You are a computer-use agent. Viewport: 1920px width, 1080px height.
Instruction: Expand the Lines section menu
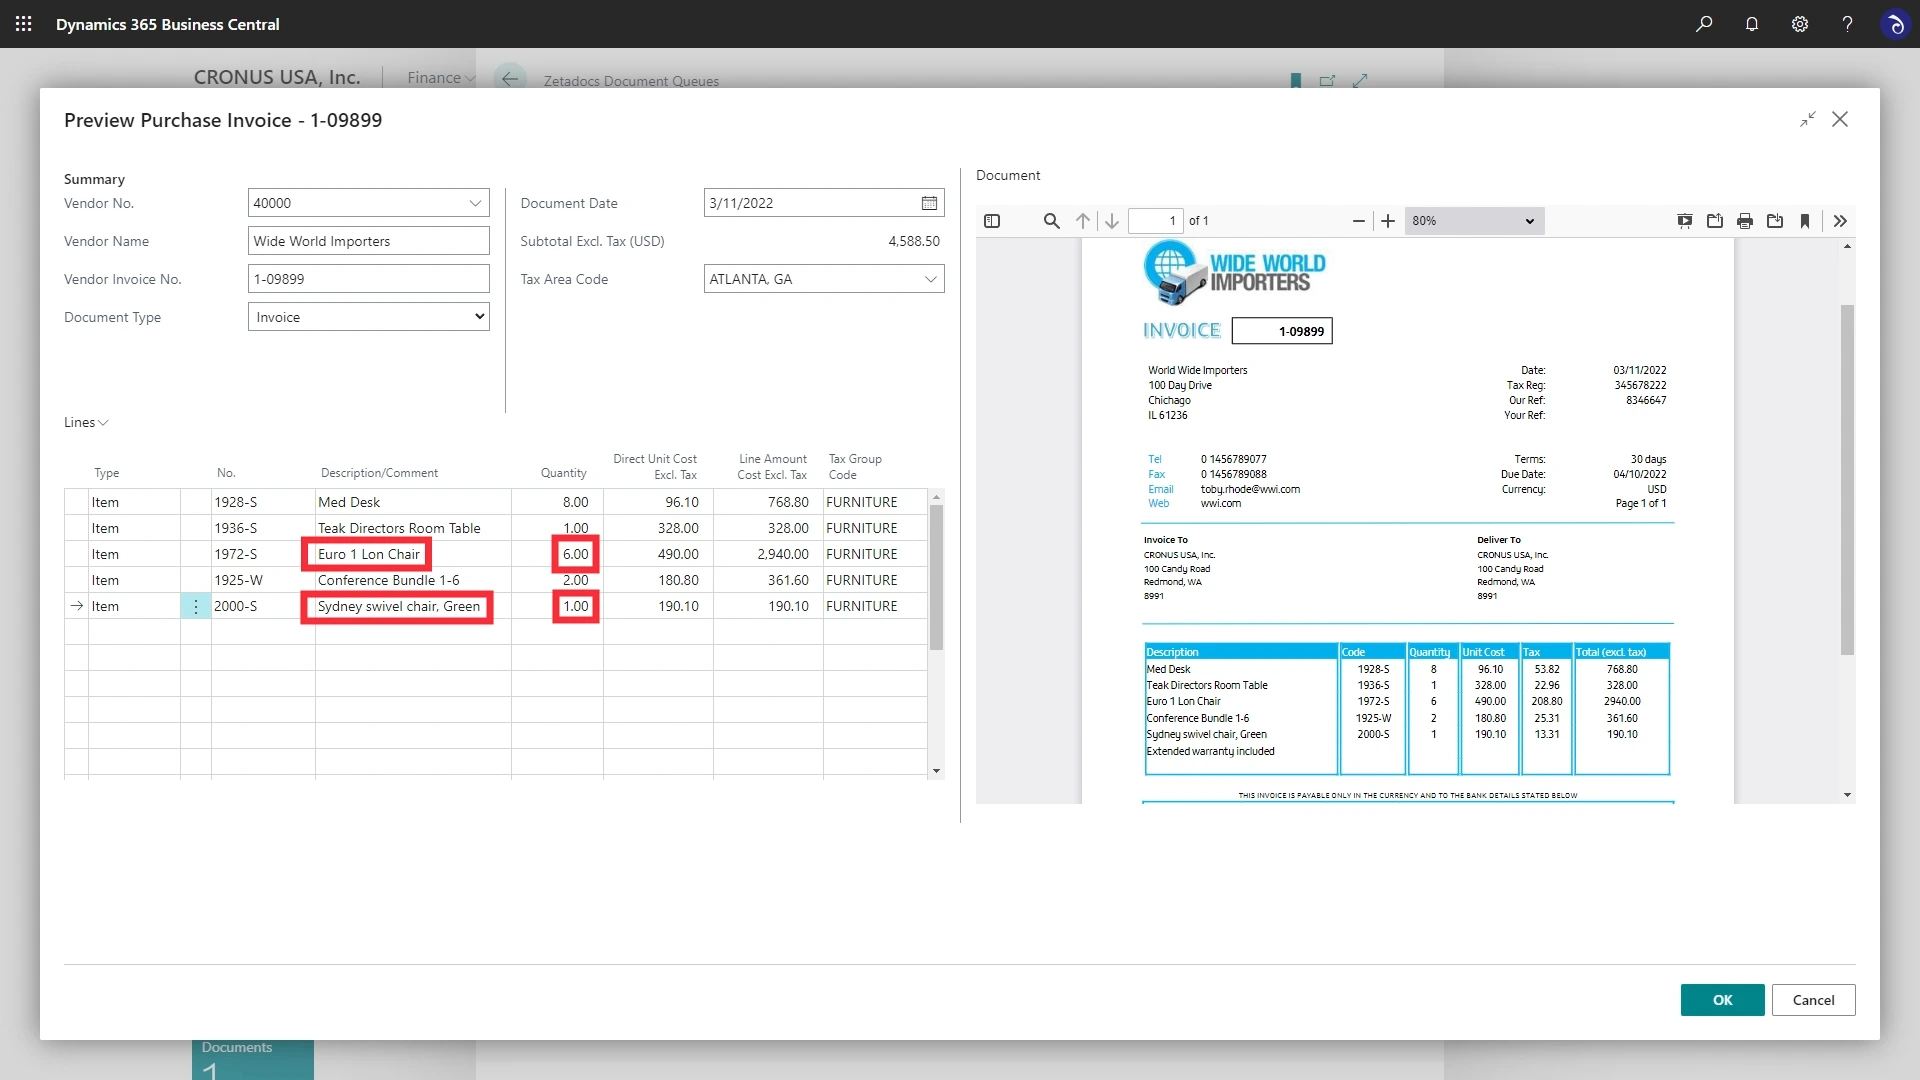coord(86,422)
